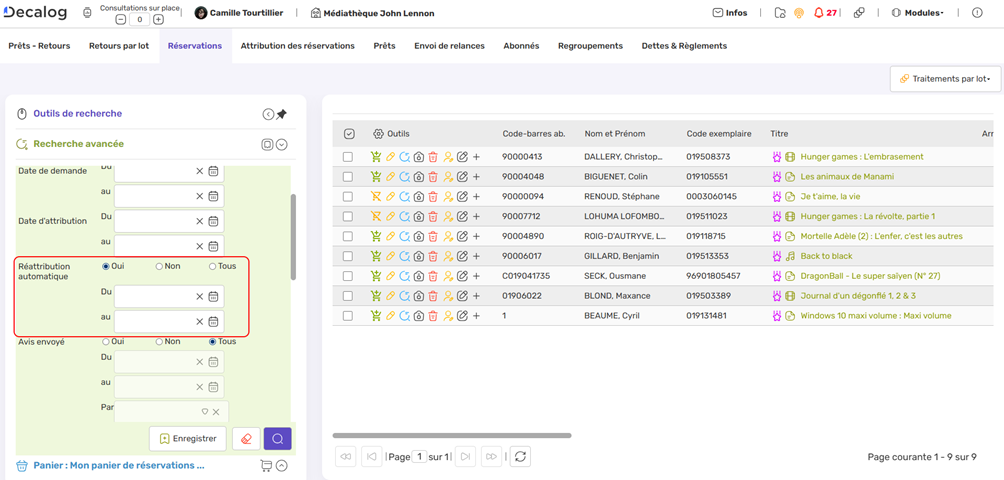Viewport: 1004px width, 480px height.
Task: Switch to the Abonnés tab
Action: (x=521, y=46)
